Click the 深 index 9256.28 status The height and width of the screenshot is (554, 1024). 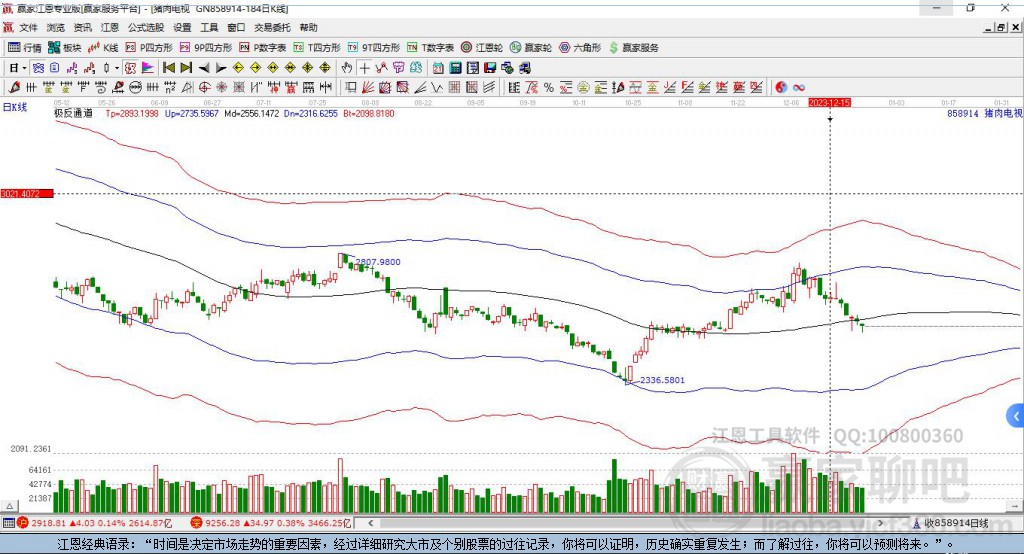[x=272, y=523]
